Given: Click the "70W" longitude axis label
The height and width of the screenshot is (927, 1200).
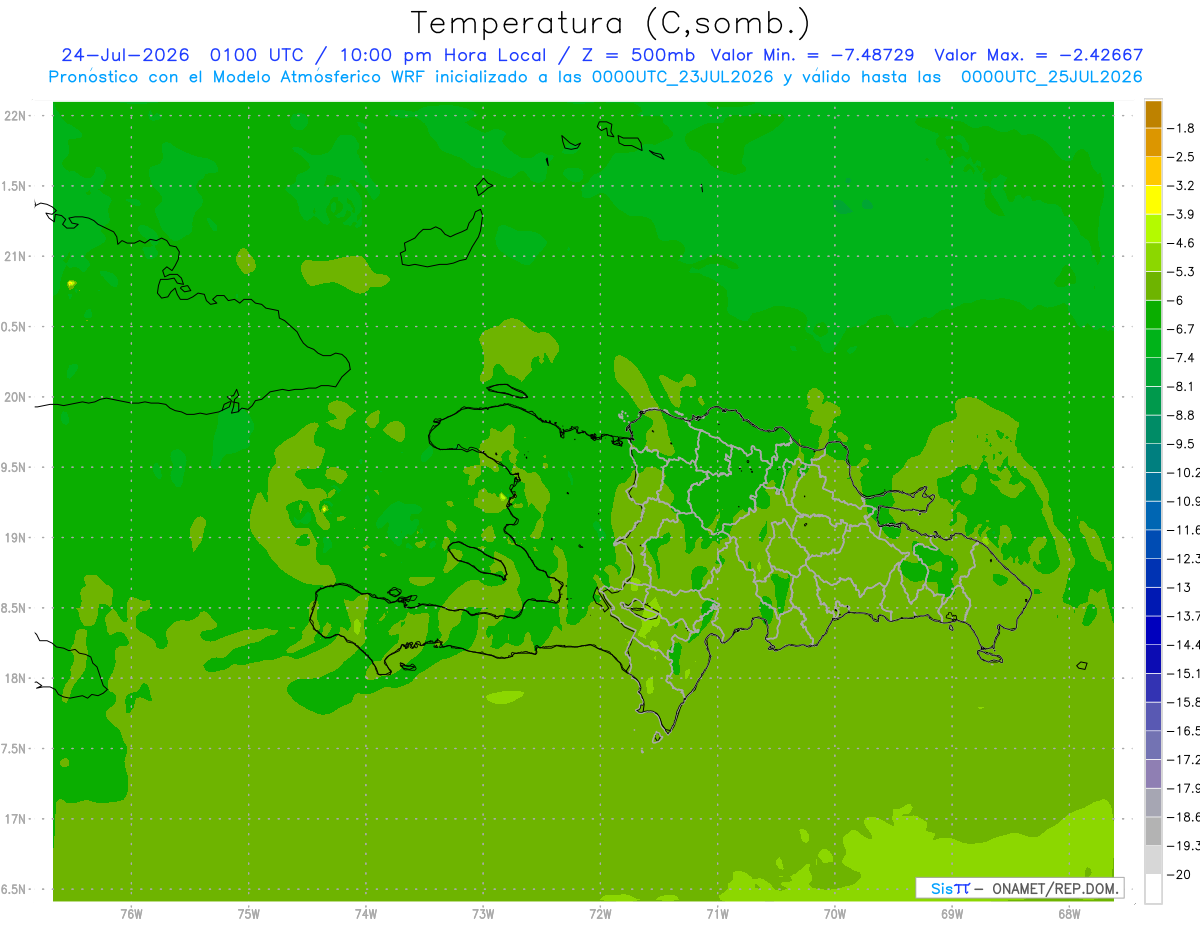Looking at the screenshot, I should pos(835,912).
